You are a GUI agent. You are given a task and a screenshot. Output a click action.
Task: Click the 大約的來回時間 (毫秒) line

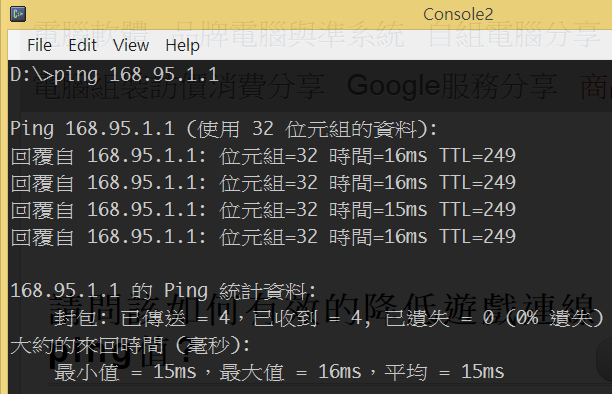tap(130, 345)
